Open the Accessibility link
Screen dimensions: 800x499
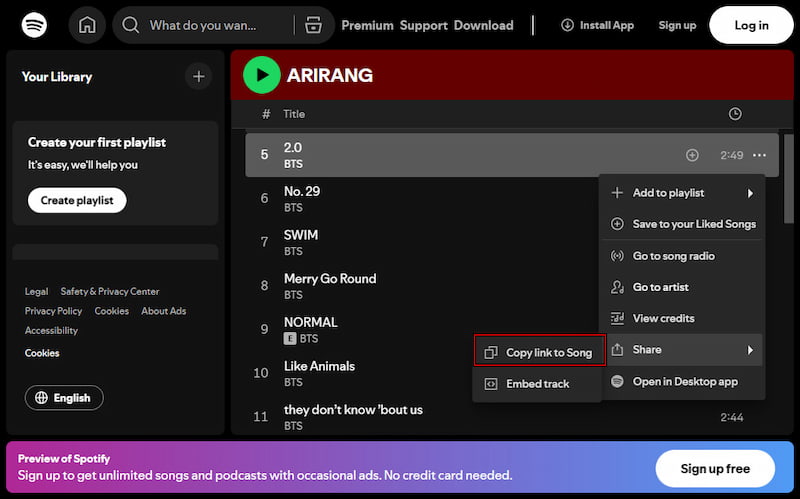pyautogui.click(x=51, y=330)
